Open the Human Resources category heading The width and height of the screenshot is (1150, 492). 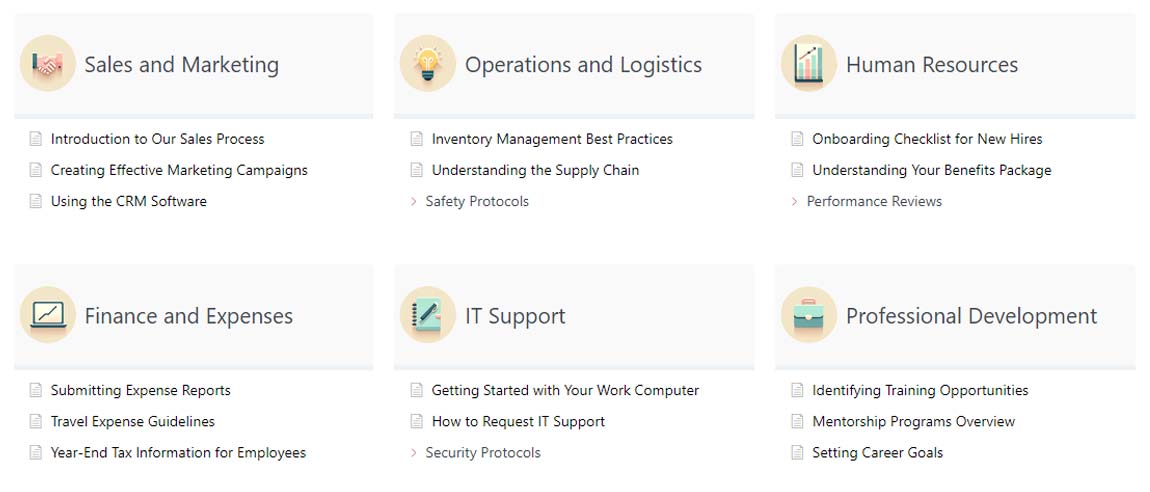(x=931, y=65)
